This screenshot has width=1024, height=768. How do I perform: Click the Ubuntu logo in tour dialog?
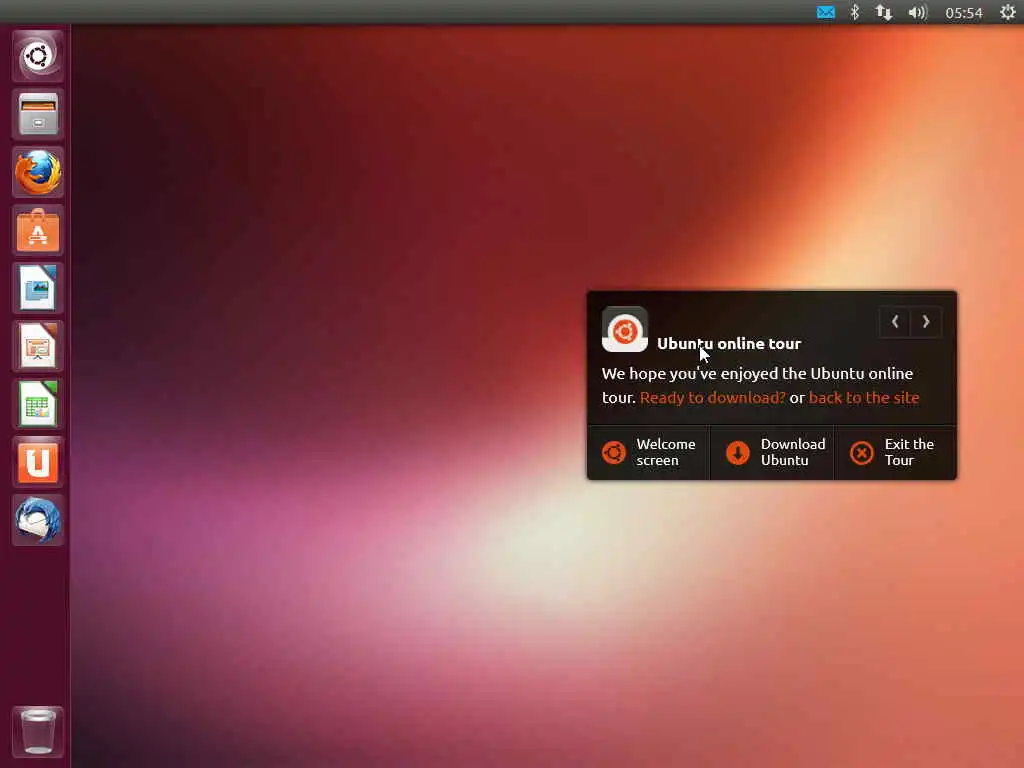click(624, 330)
